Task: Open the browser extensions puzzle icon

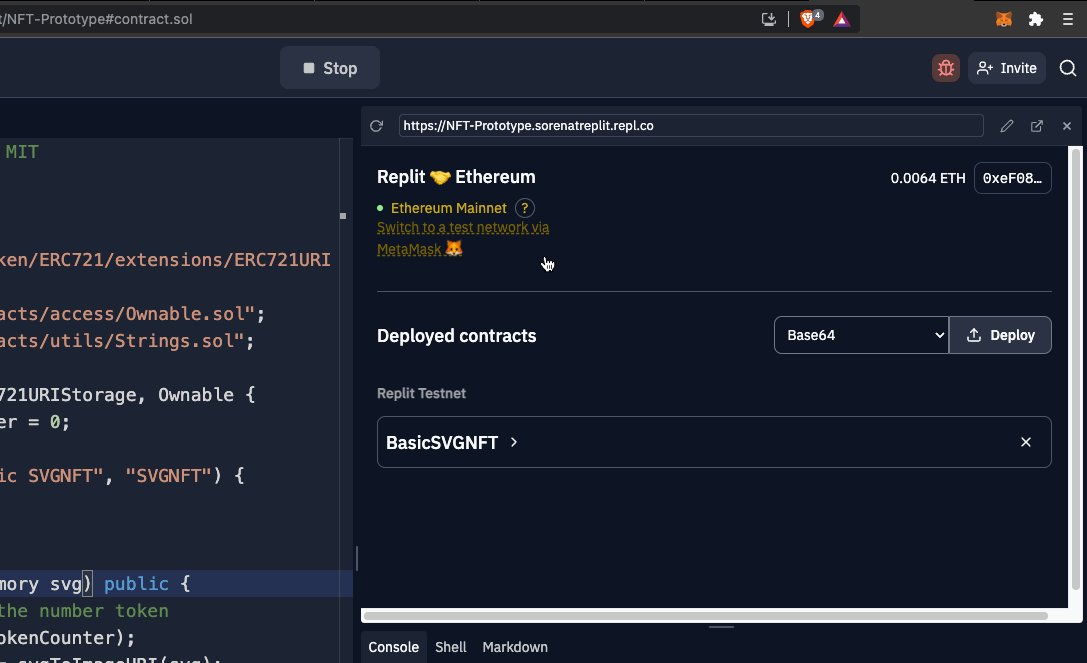Action: [x=1036, y=19]
